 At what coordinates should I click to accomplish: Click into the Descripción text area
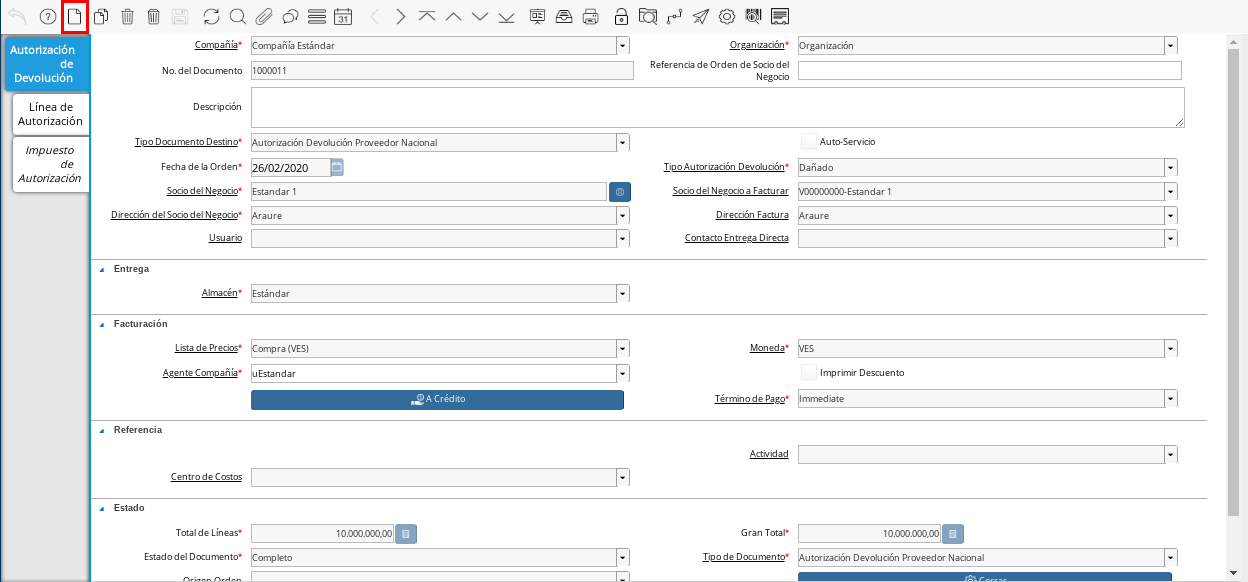click(717, 107)
